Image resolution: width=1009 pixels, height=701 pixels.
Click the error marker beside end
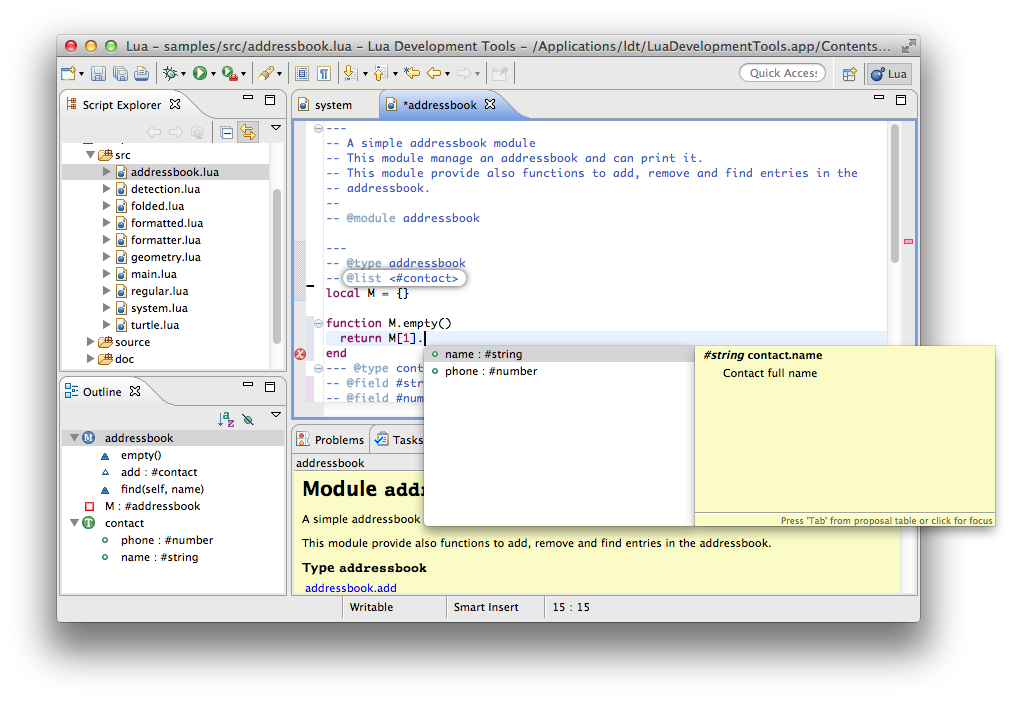[x=301, y=353]
